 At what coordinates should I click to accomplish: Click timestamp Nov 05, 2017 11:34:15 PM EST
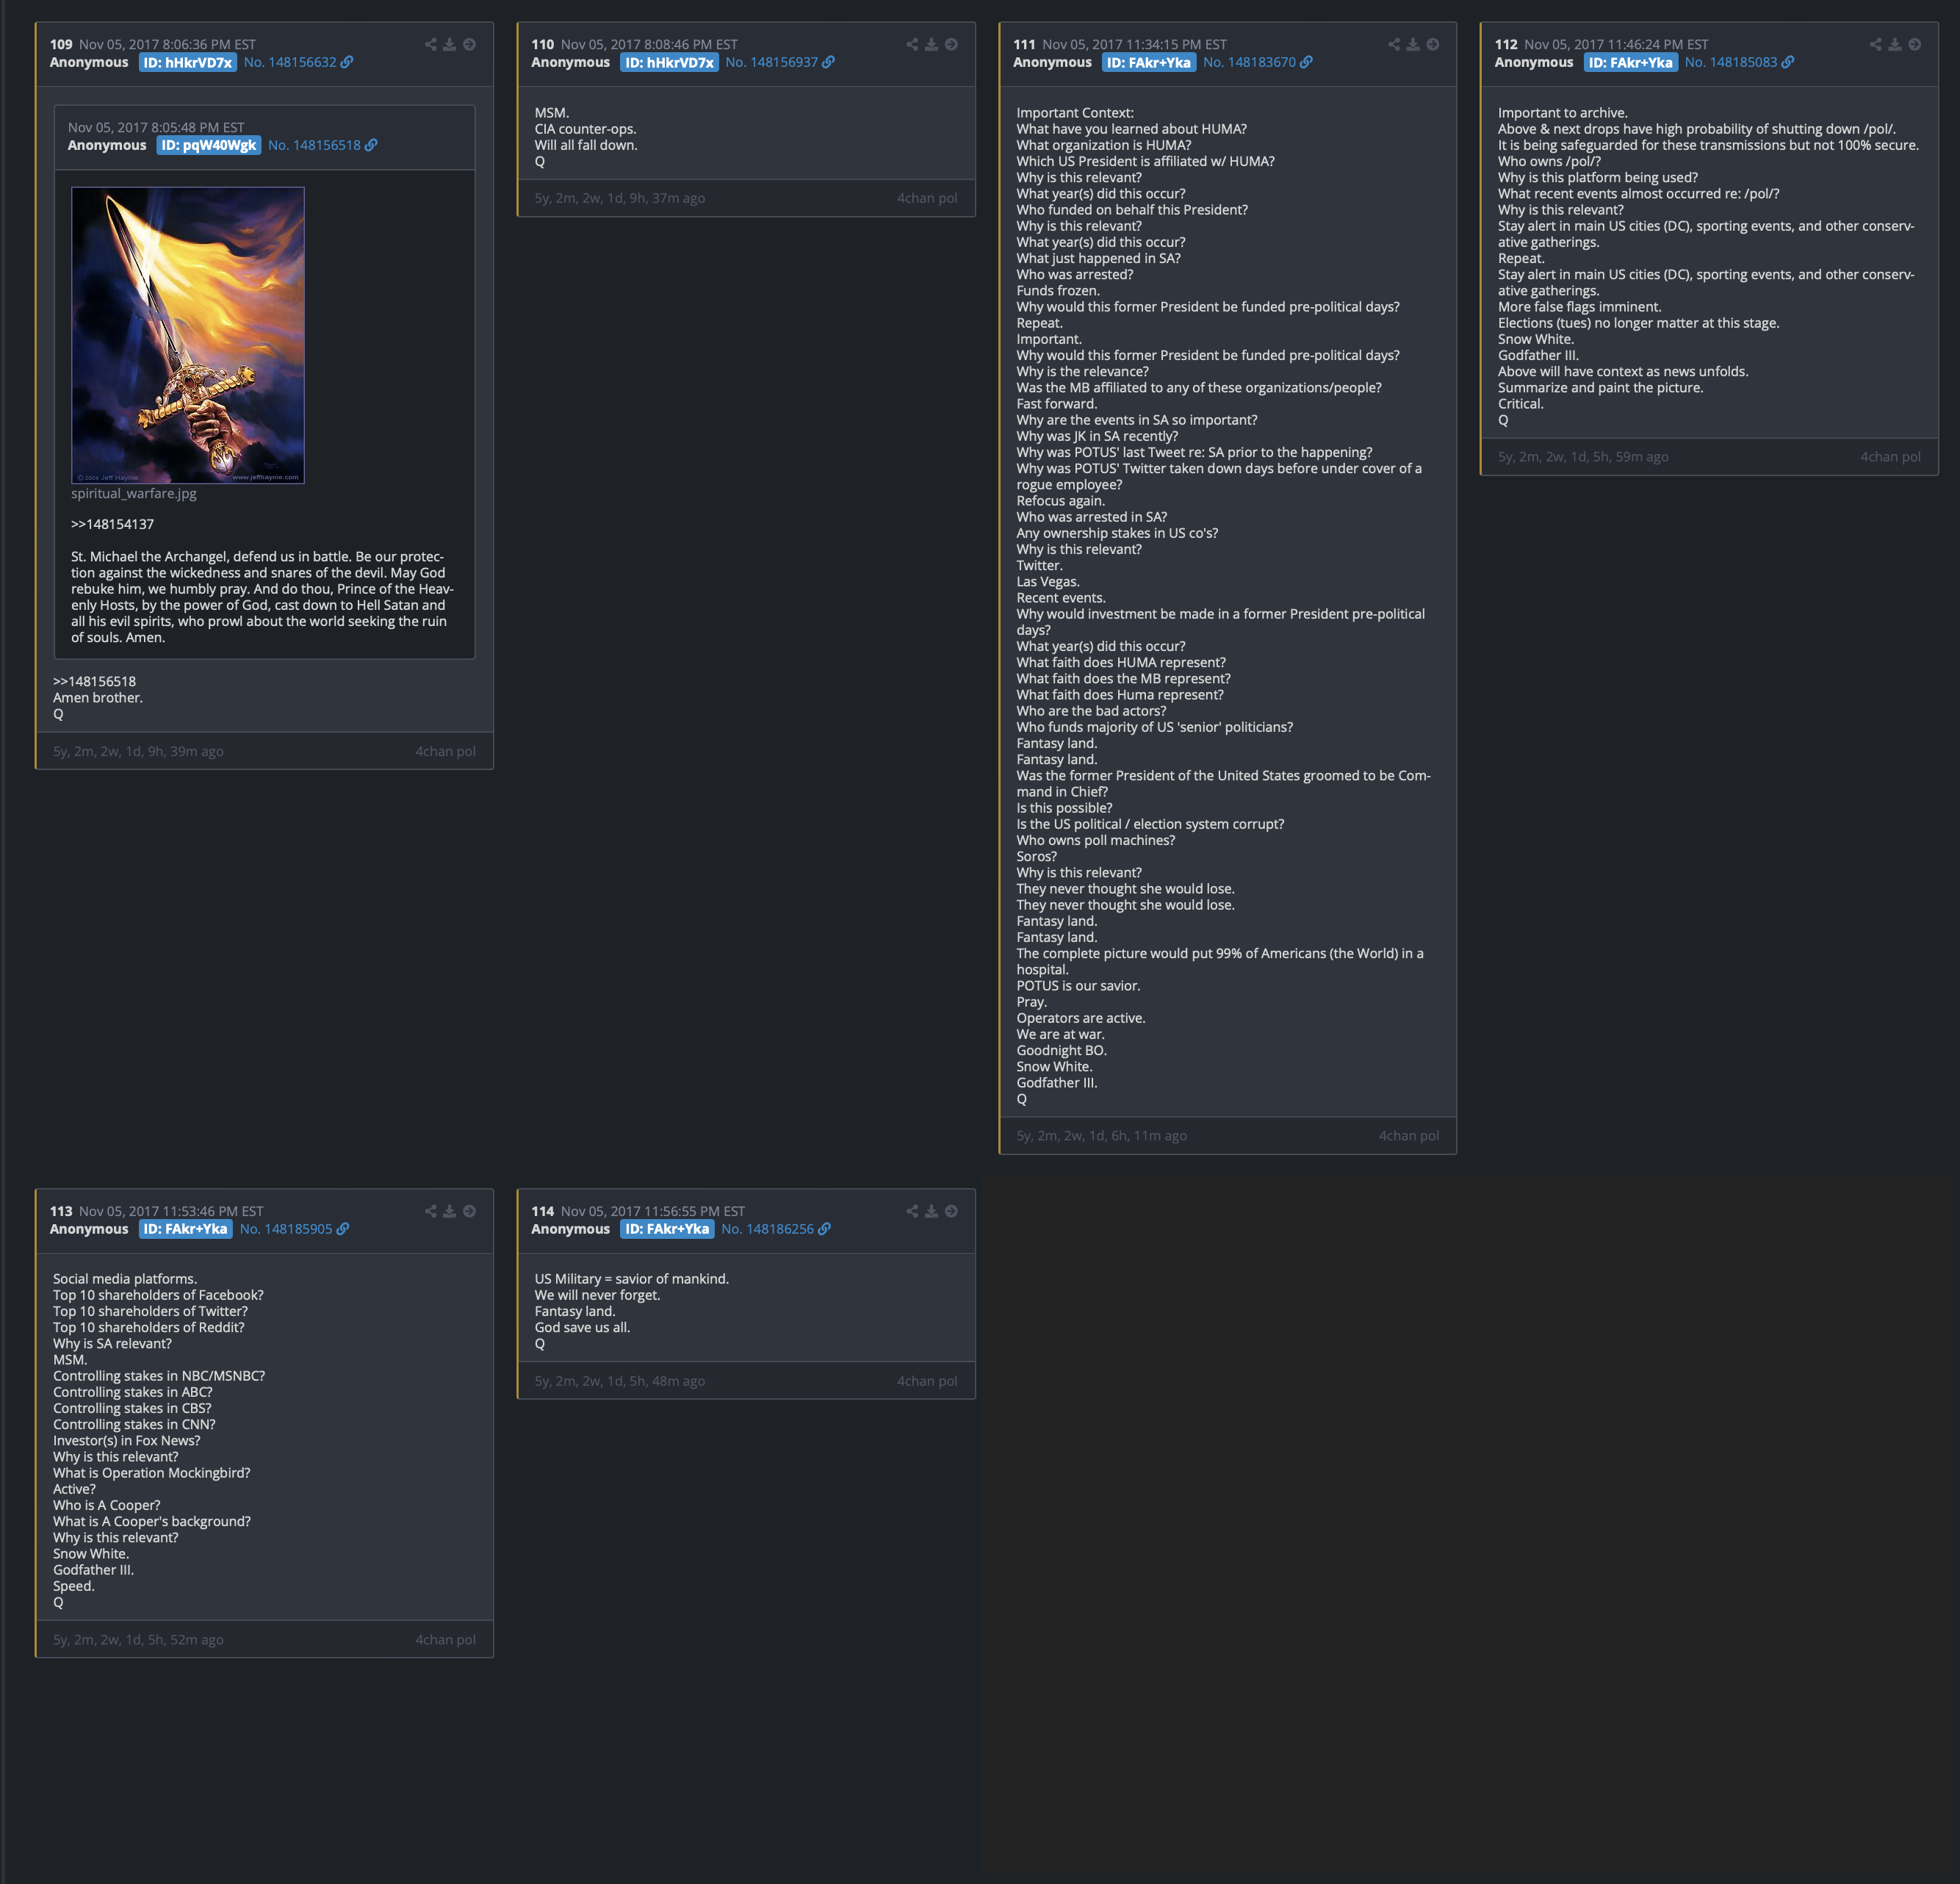tap(1134, 45)
